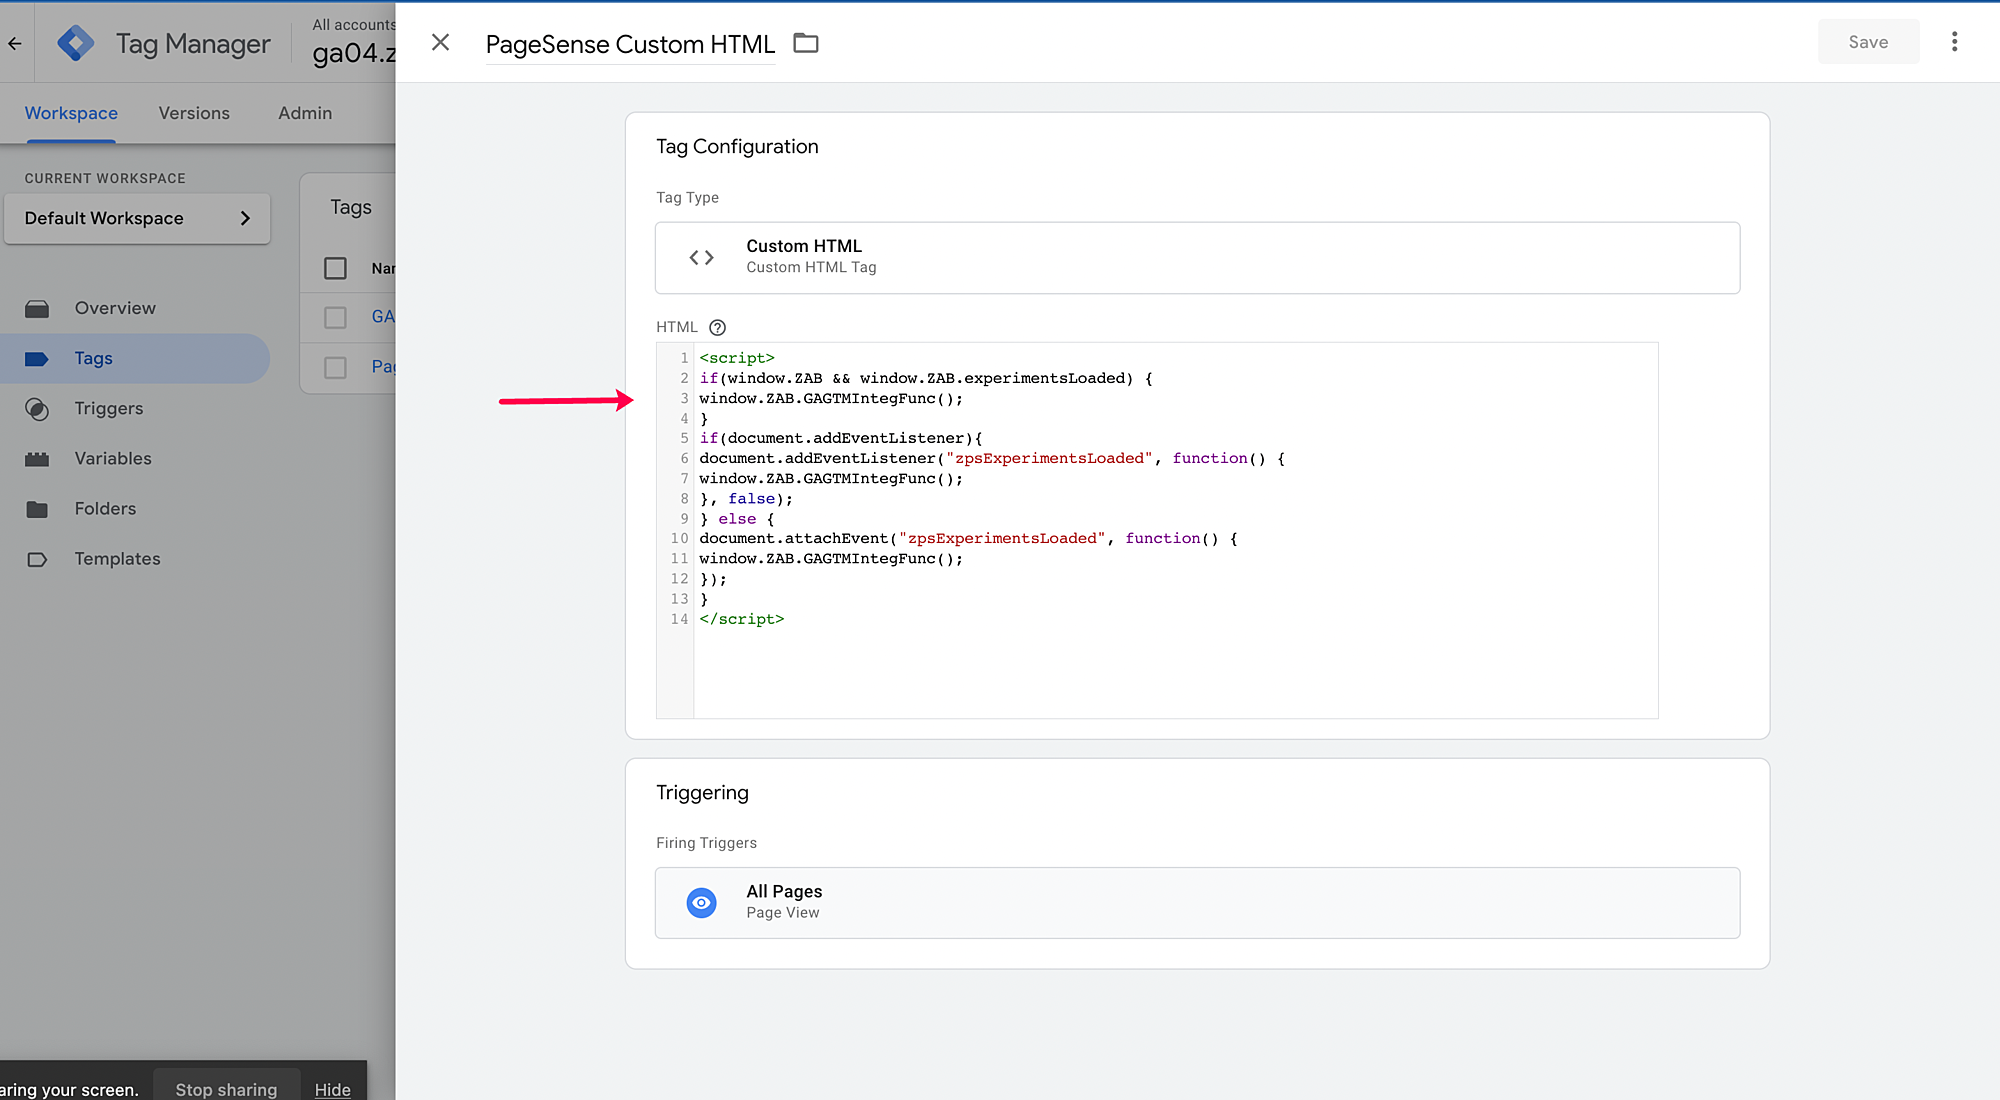Image resolution: width=2000 pixels, height=1100 pixels.
Task: Close the tag editor with X icon
Action: click(x=440, y=42)
